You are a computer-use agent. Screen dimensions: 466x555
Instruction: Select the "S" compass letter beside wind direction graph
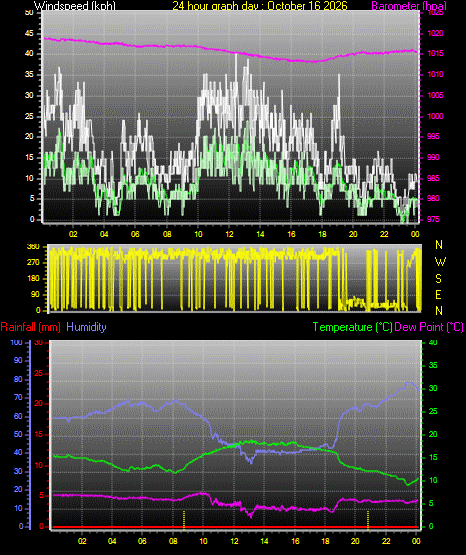(438, 279)
